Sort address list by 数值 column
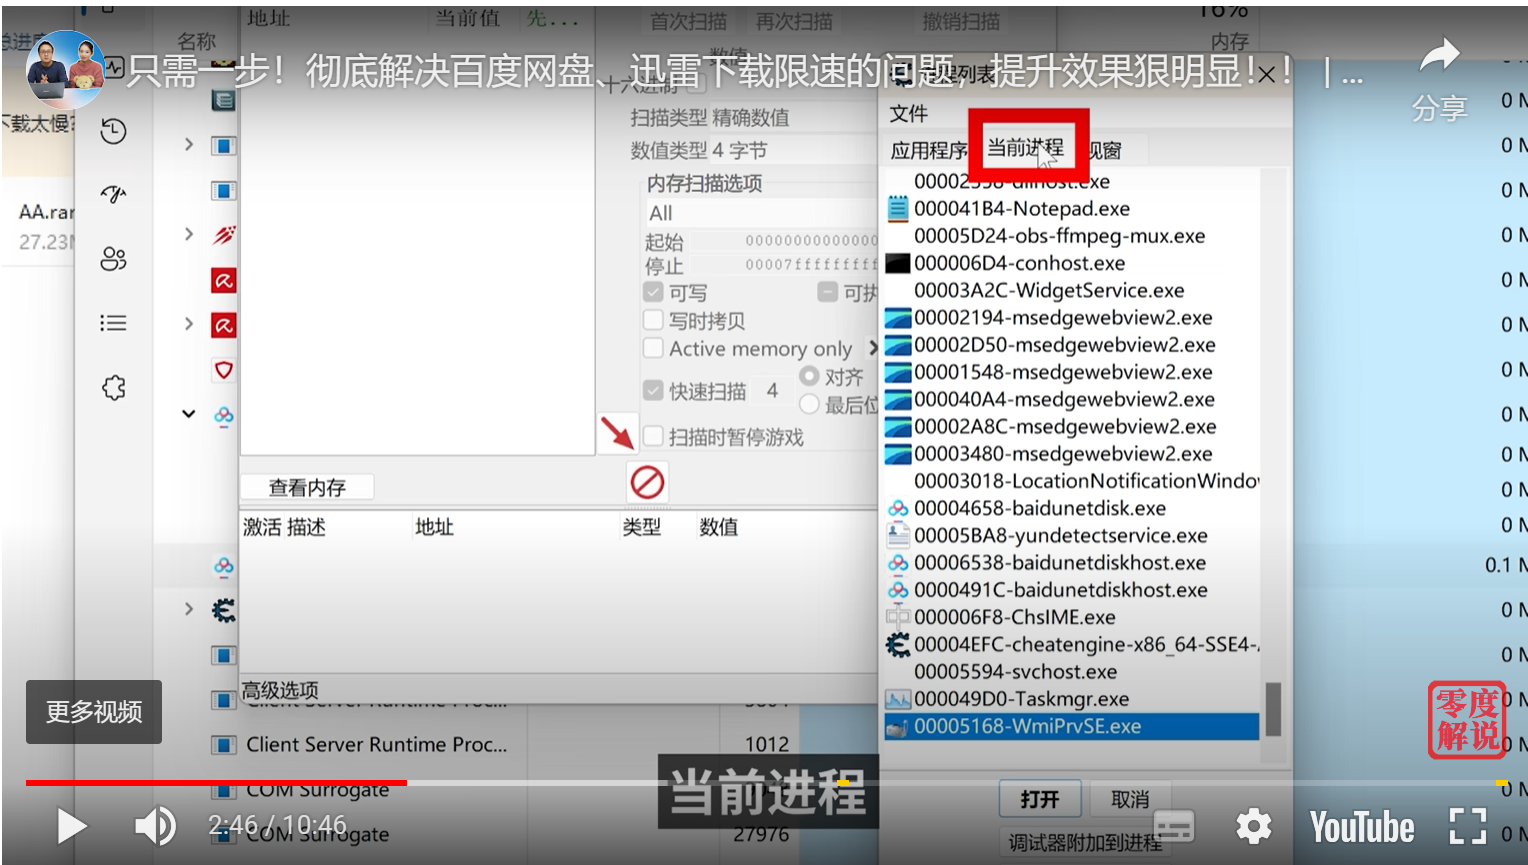This screenshot has height=865, width=1528. [718, 527]
